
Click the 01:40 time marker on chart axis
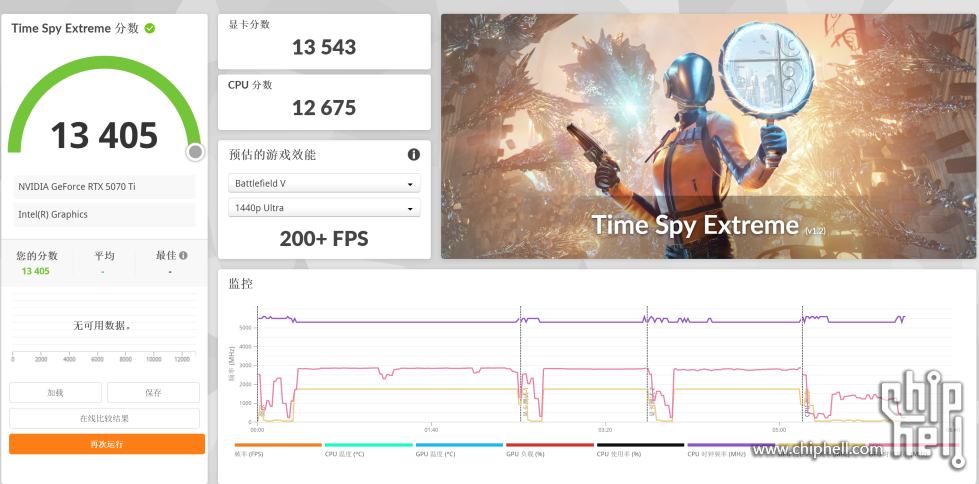[x=431, y=430]
